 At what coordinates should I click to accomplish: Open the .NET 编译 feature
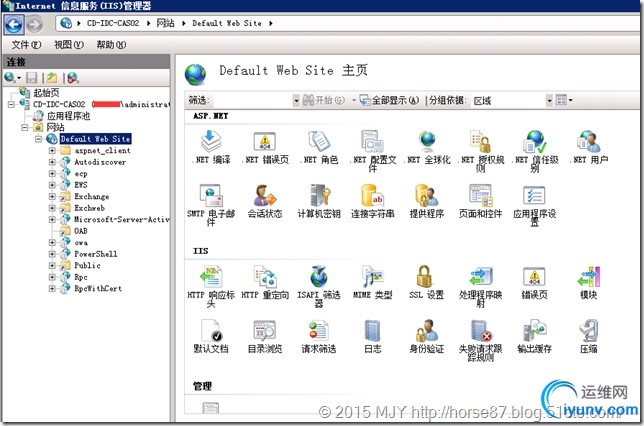(x=211, y=147)
